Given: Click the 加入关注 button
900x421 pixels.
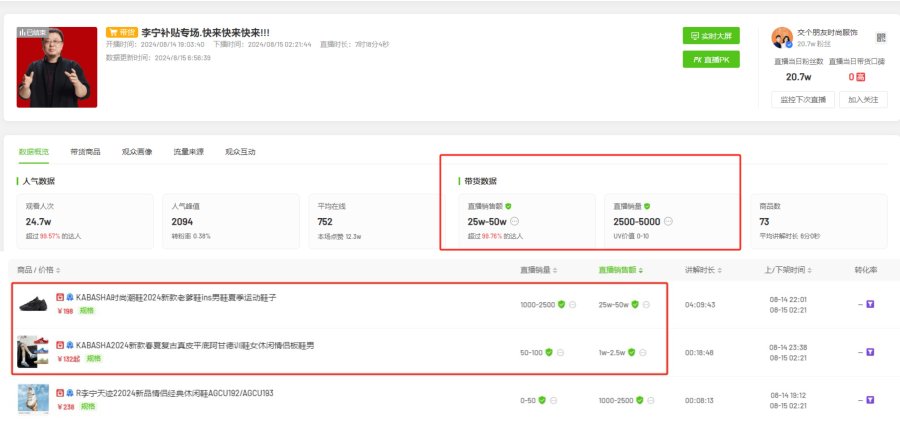Looking at the screenshot, I should click(863, 99).
